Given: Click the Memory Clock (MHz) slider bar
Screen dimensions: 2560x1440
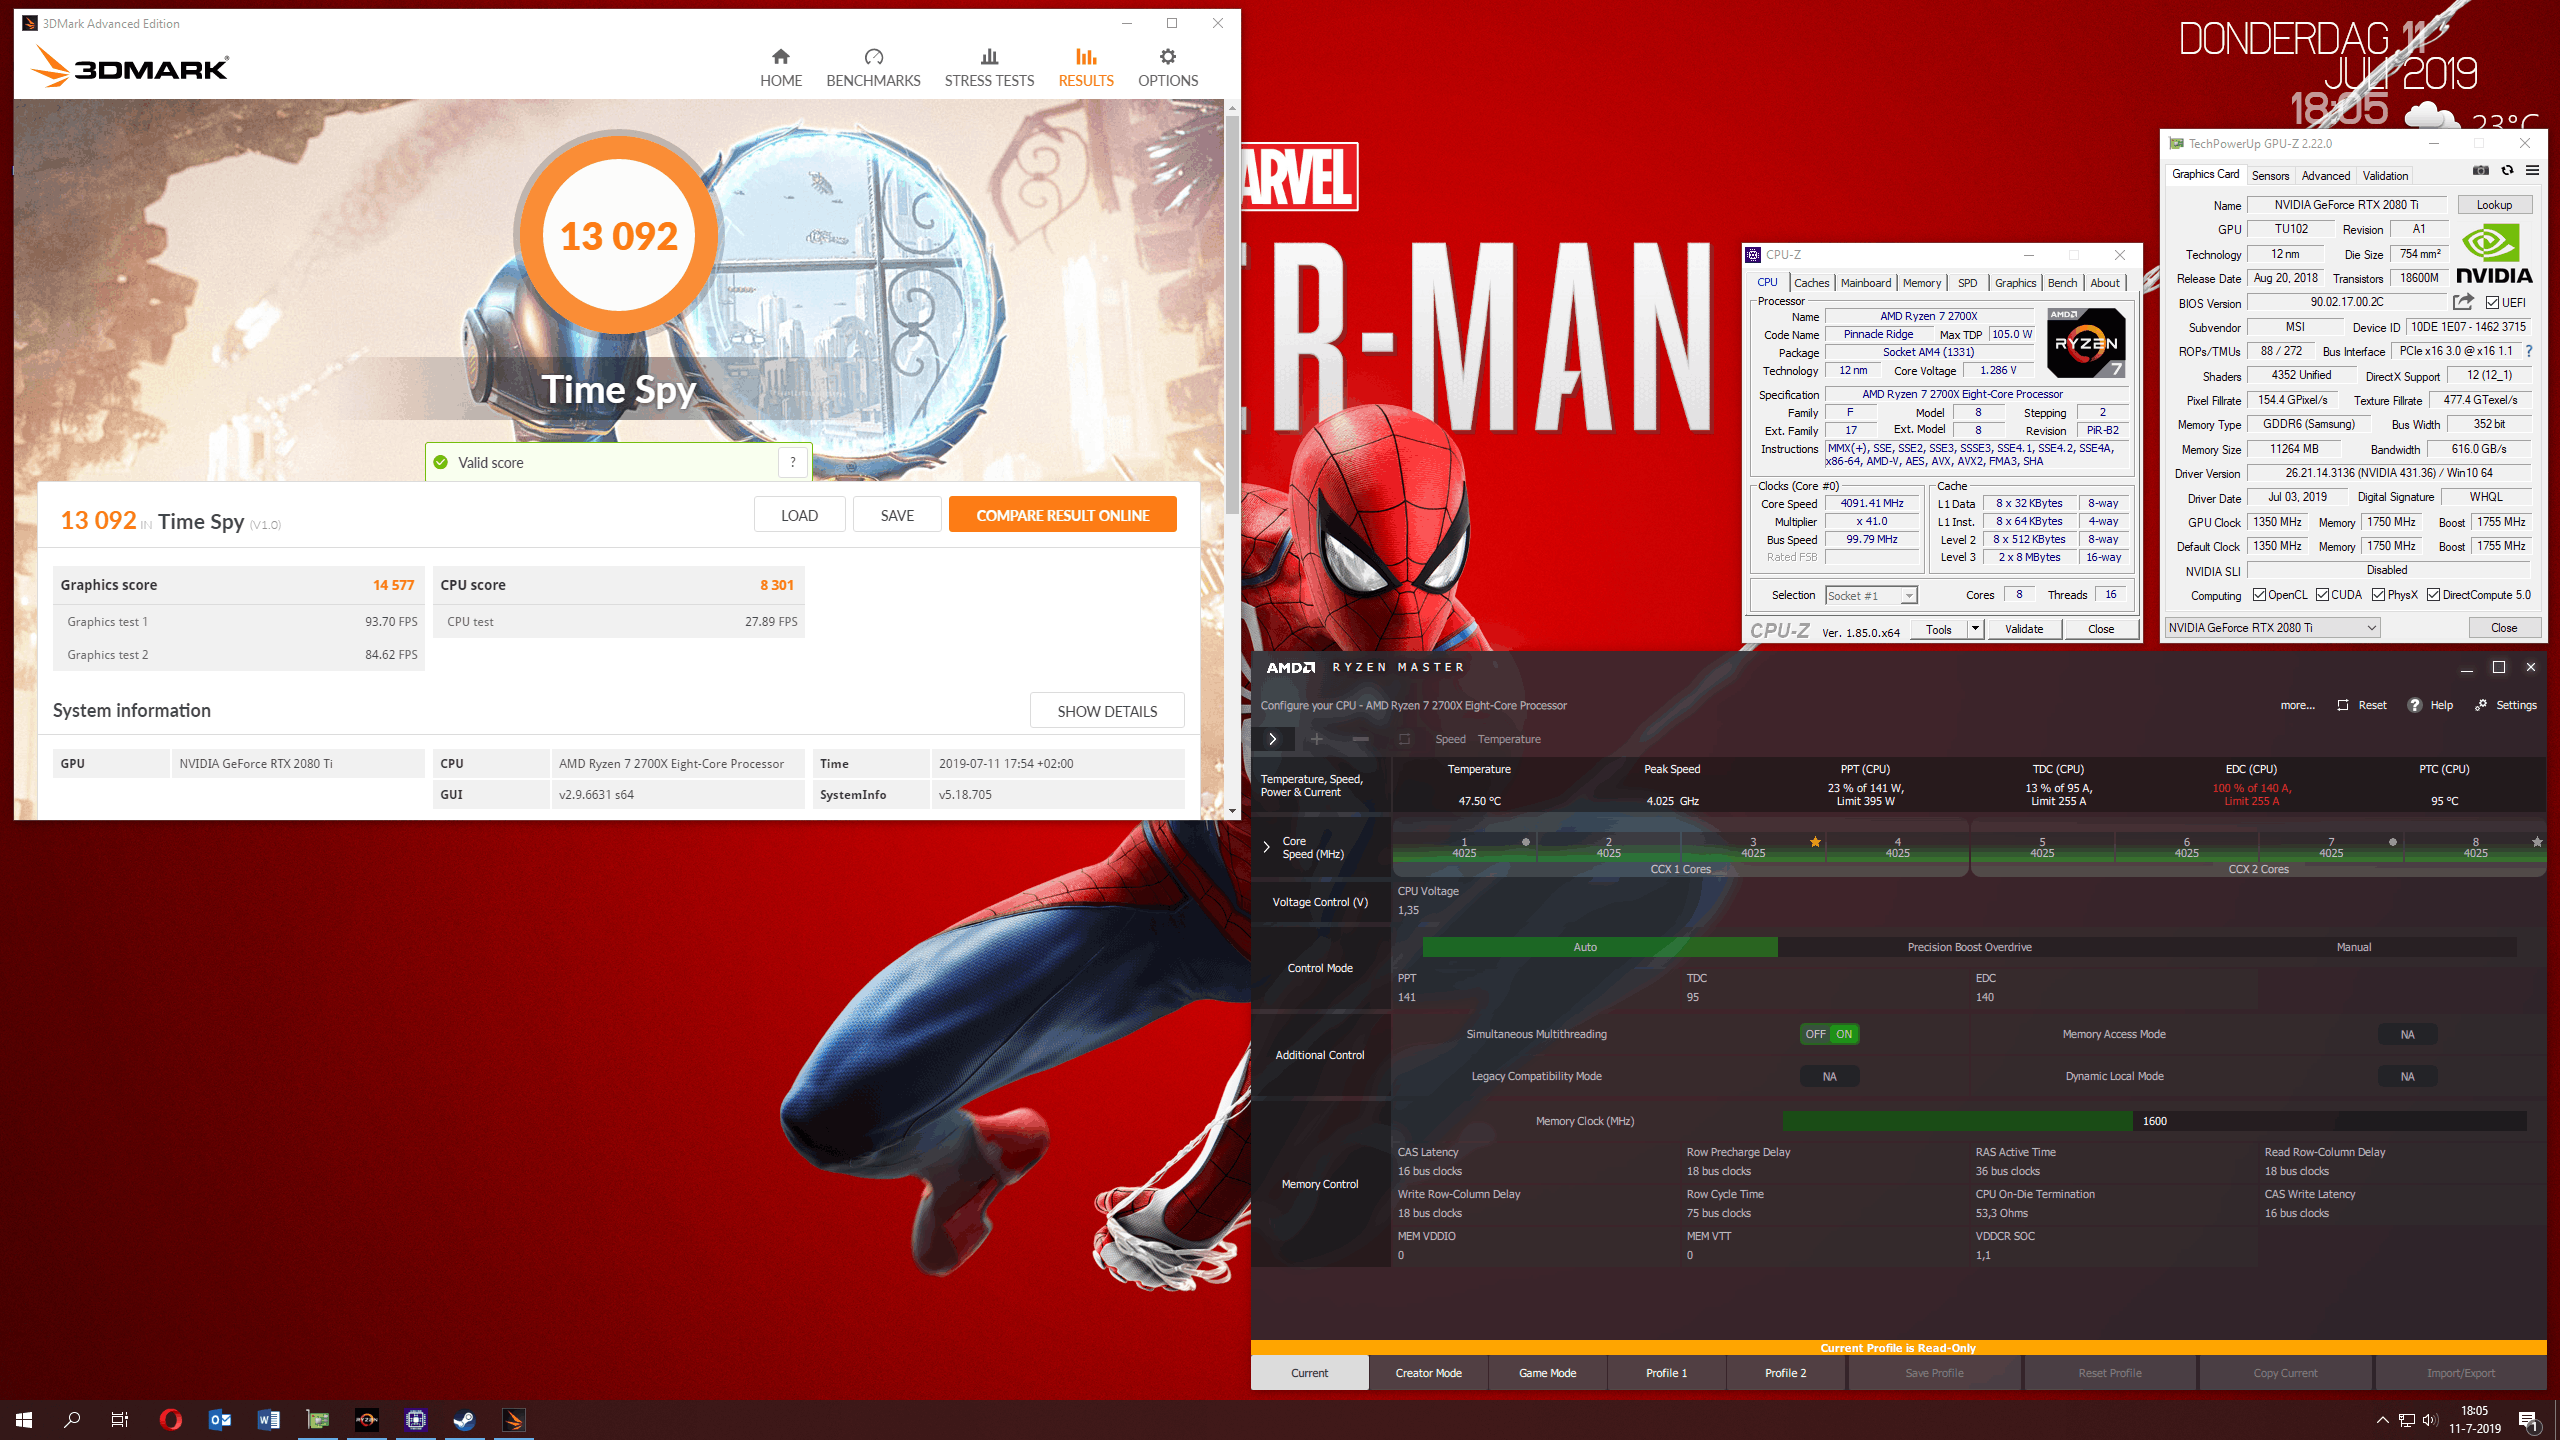Looking at the screenshot, I should pyautogui.click(x=2154, y=1121).
